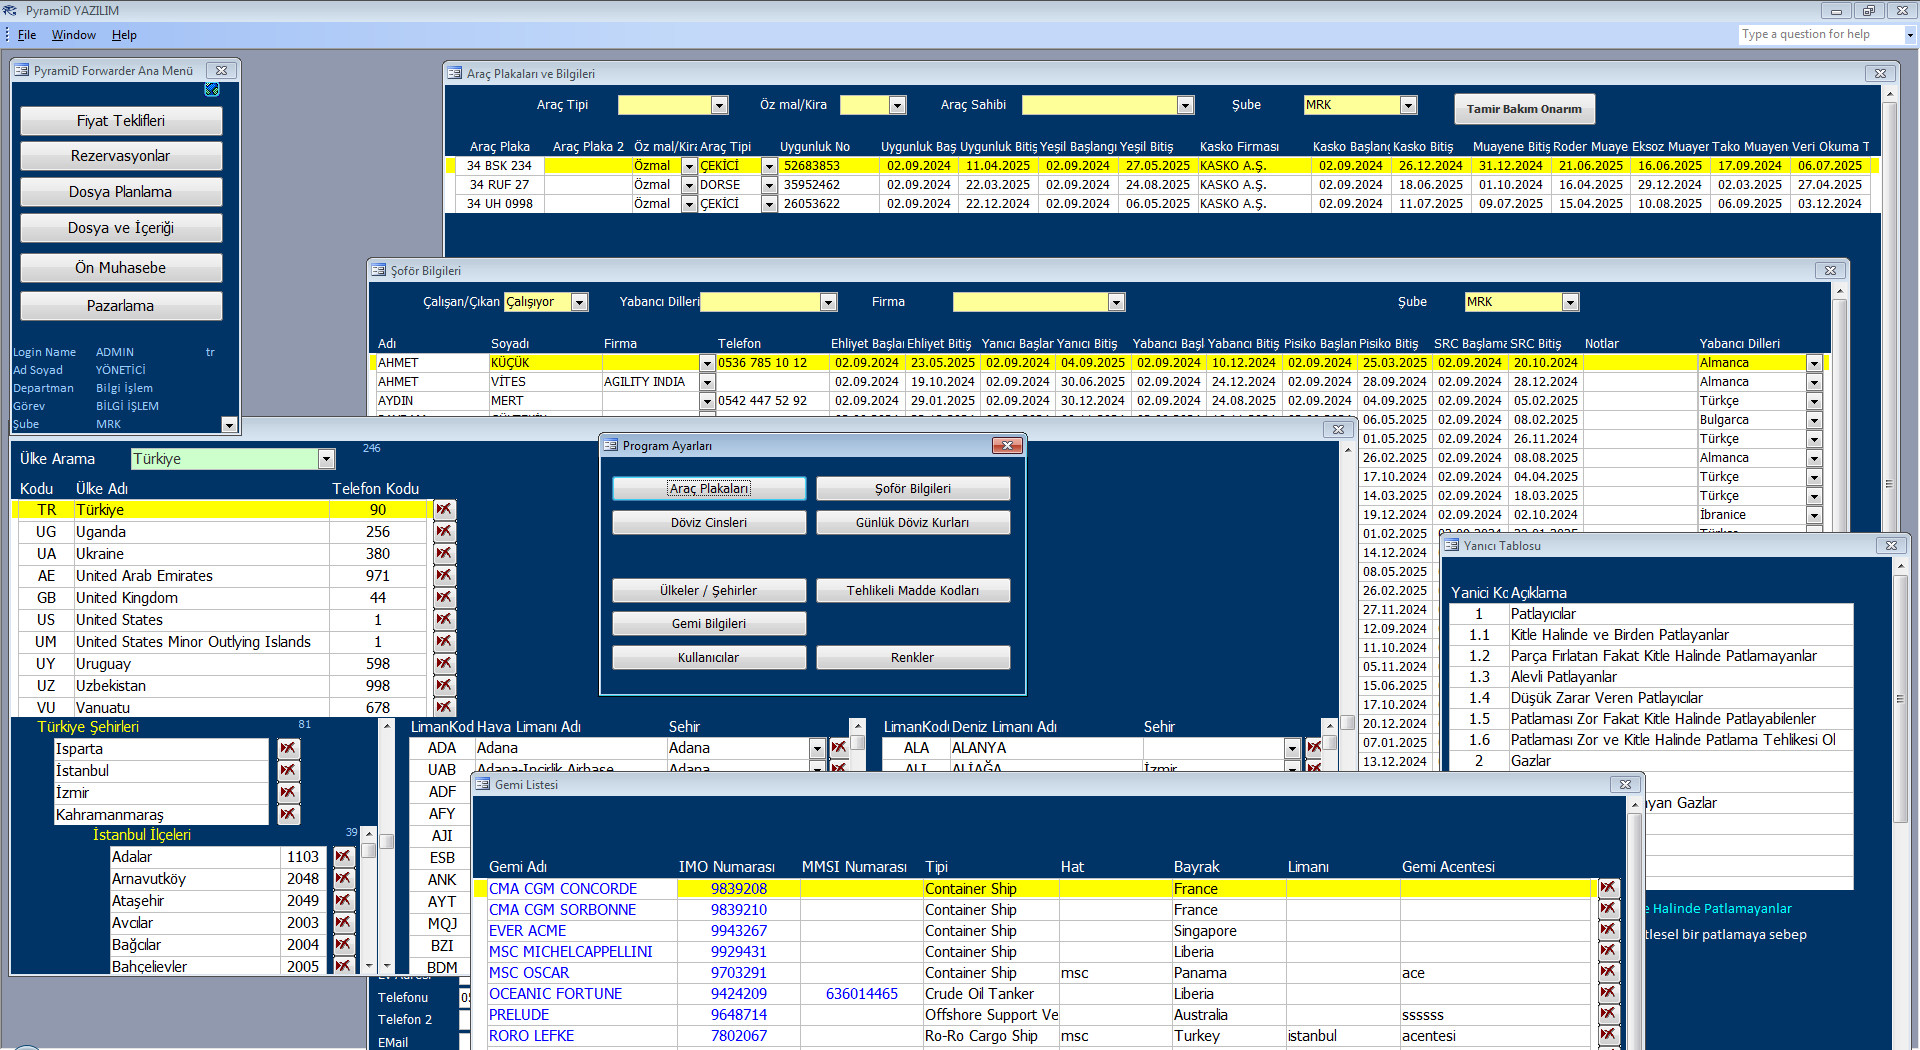Click Program Ayarları window title icon

[611, 446]
